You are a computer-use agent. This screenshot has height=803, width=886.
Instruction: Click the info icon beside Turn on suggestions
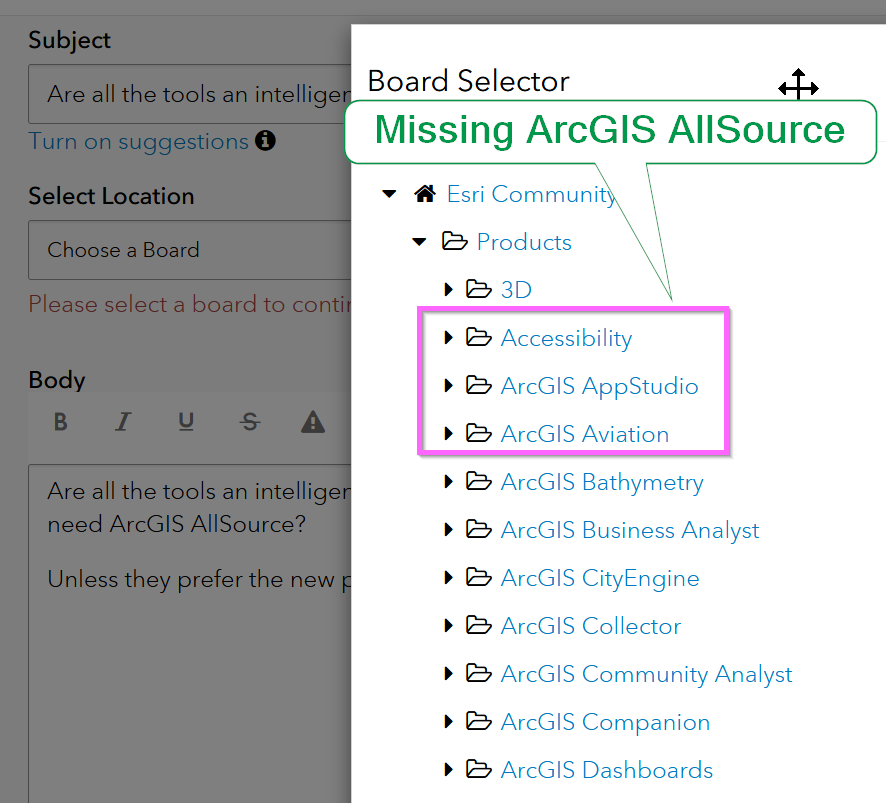click(x=265, y=141)
